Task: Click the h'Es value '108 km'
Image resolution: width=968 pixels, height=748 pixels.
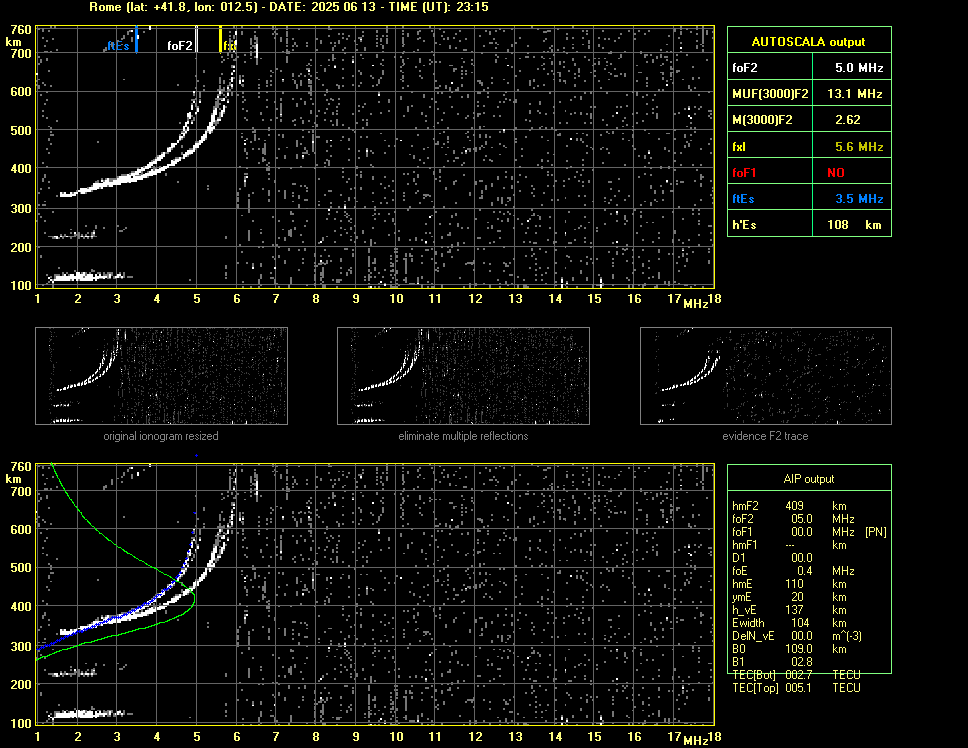Action: 854,225
